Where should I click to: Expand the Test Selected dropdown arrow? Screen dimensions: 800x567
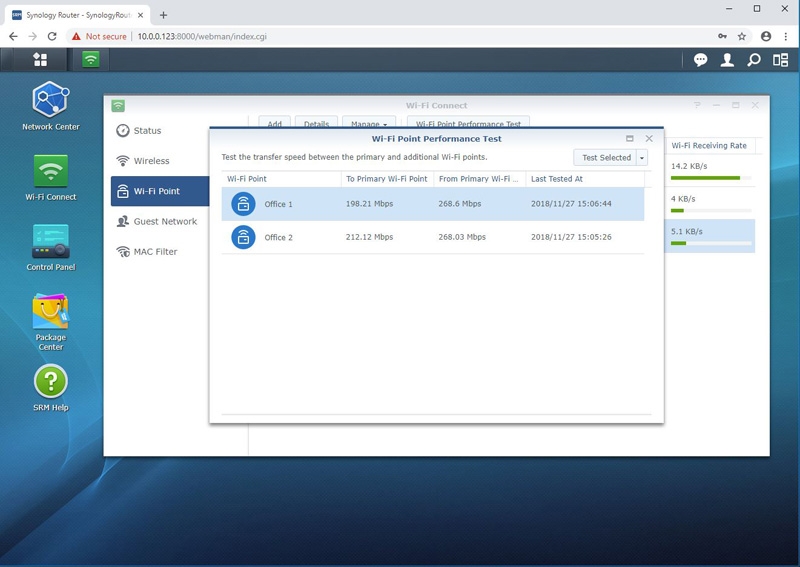(642, 158)
